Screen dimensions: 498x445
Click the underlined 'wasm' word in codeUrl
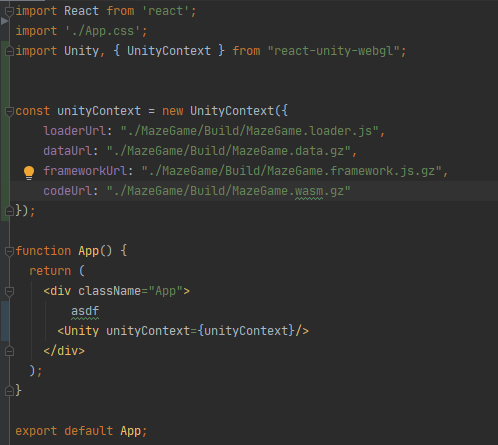[x=309, y=191]
